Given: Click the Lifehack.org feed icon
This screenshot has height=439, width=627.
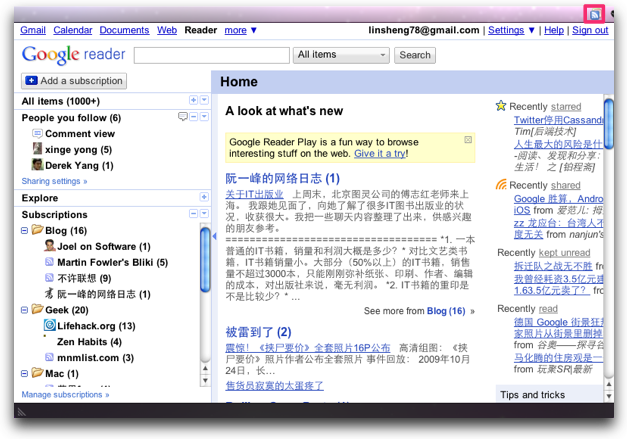Looking at the screenshot, I should (49, 326).
